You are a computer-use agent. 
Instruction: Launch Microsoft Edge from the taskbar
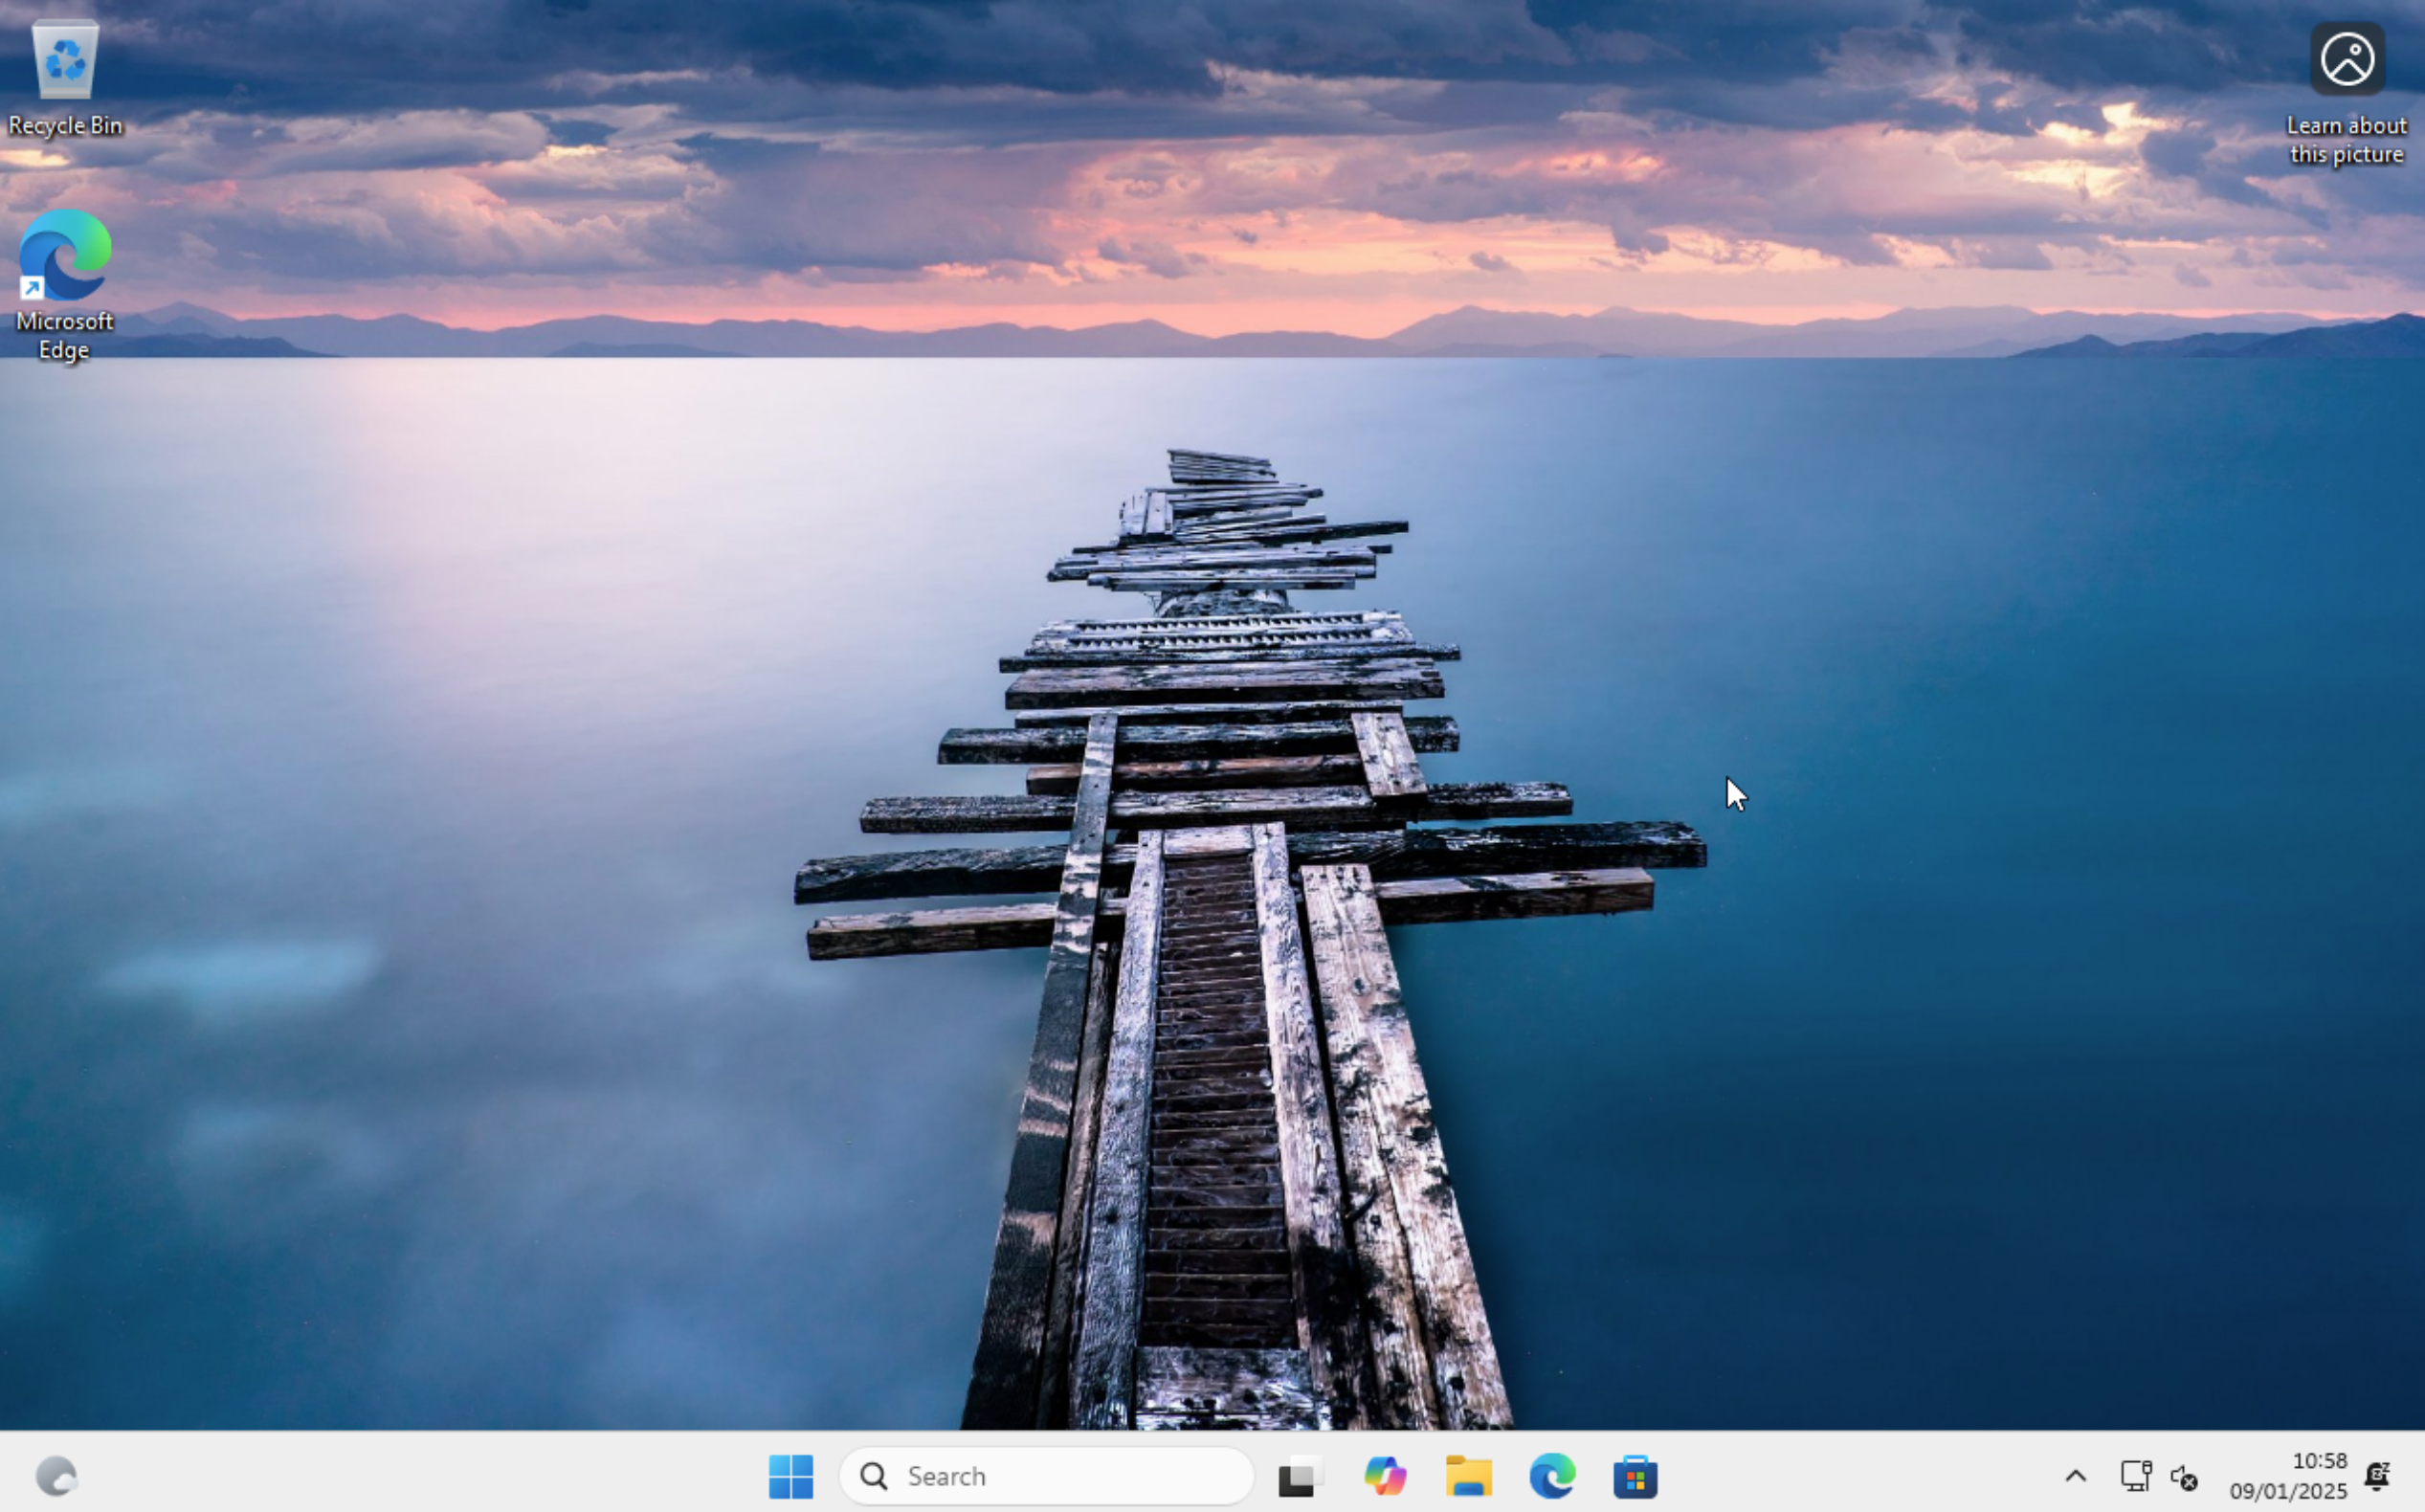click(x=1552, y=1476)
